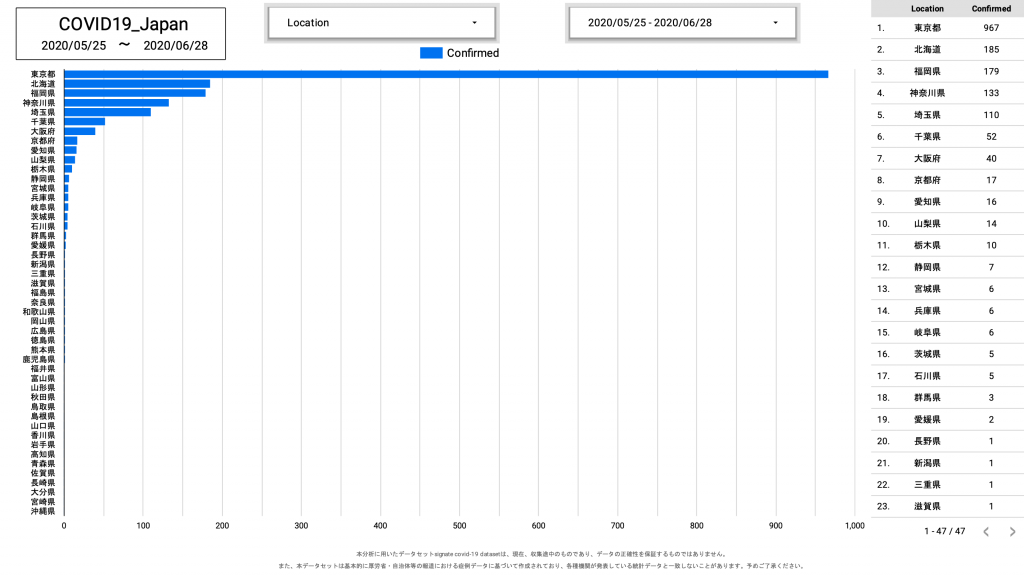Sort table by Confirmed column header
This screenshot has width=1024, height=576.
991,8
